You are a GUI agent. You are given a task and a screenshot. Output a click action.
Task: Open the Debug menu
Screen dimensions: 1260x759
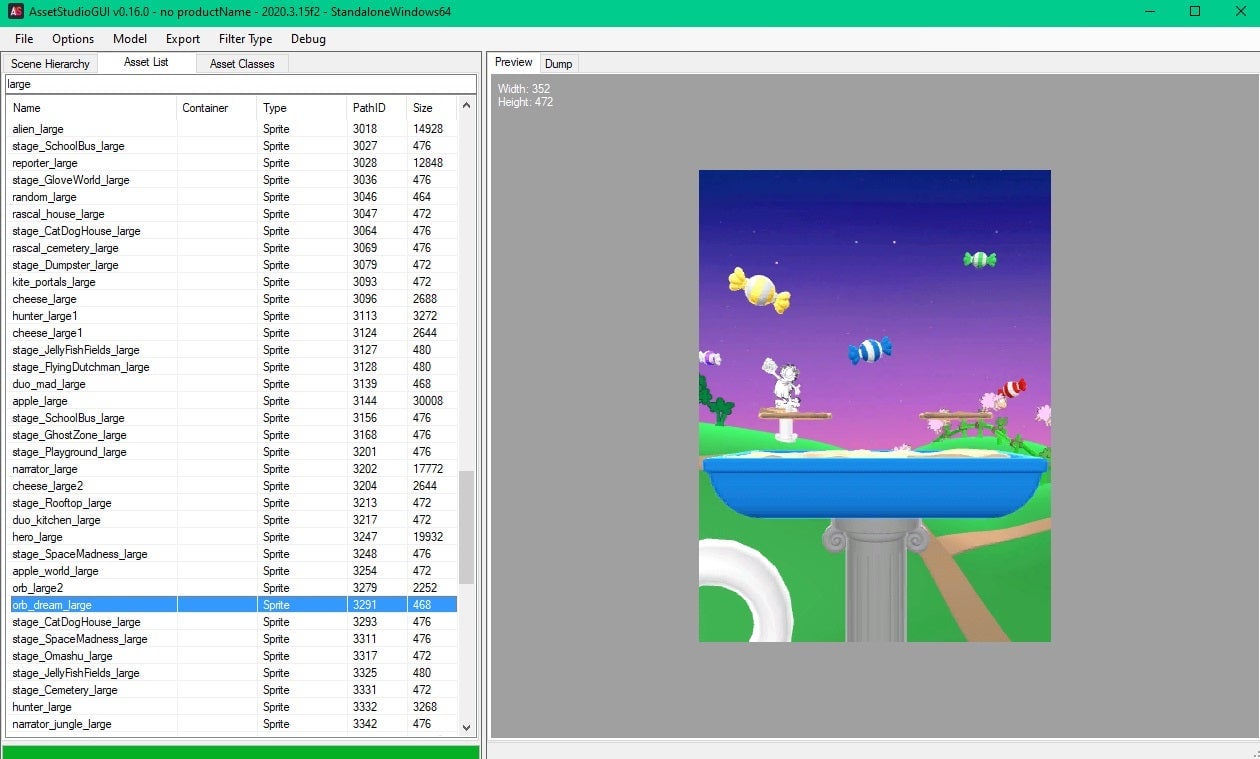(308, 39)
